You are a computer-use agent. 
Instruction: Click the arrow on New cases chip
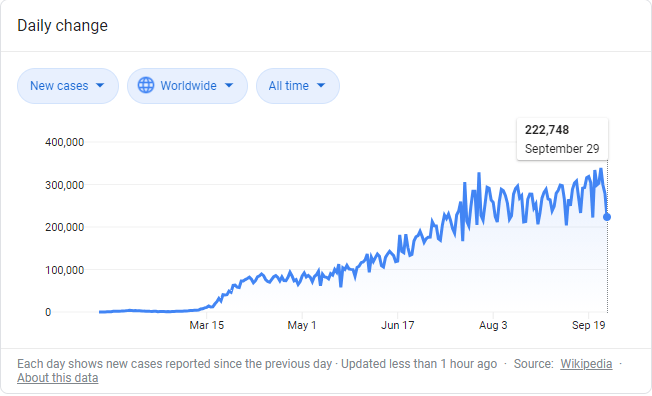100,85
